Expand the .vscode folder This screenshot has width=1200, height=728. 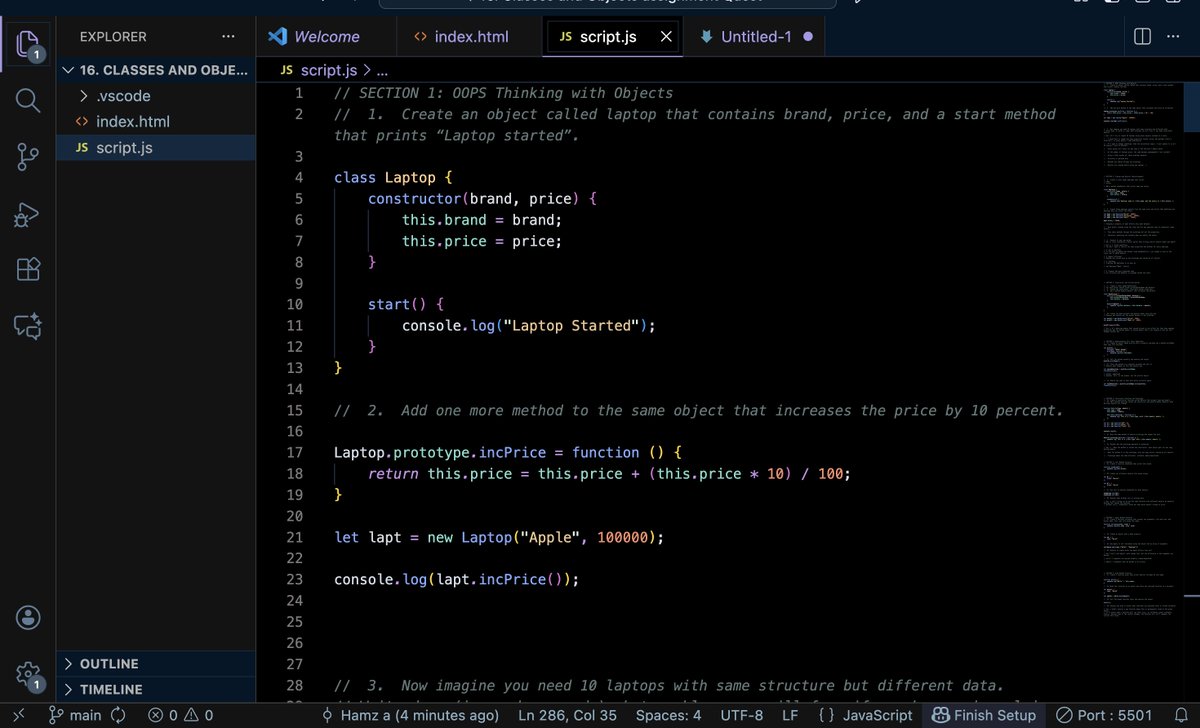(x=155, y=96)
